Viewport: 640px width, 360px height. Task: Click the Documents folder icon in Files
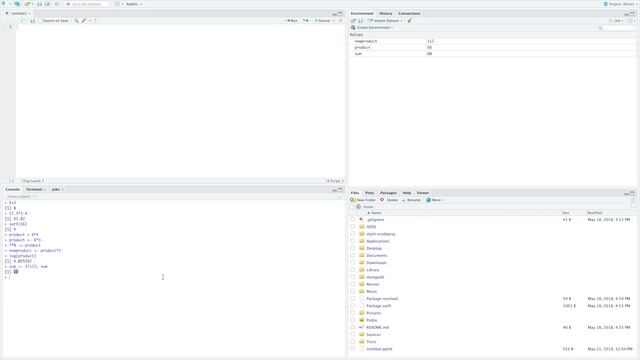tap(362, 256)
